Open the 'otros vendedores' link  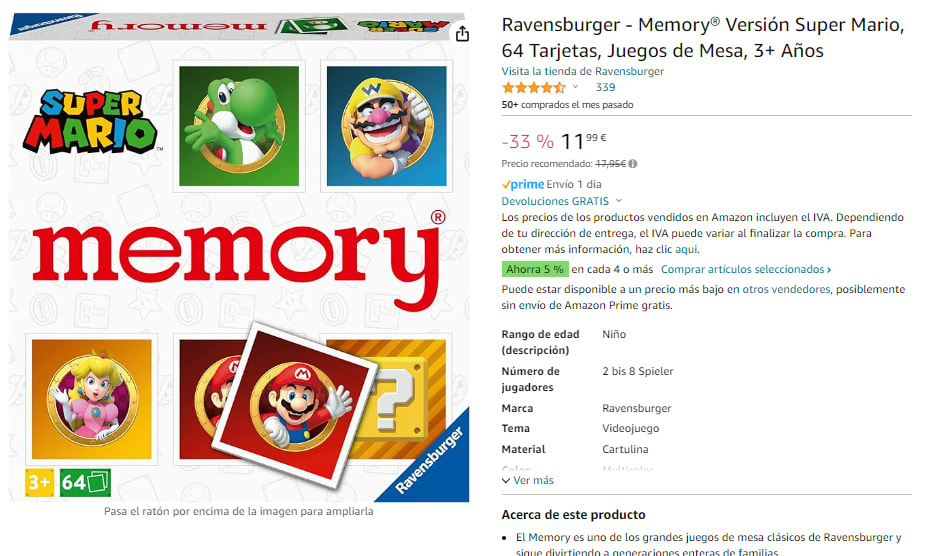tap(786, 289)
